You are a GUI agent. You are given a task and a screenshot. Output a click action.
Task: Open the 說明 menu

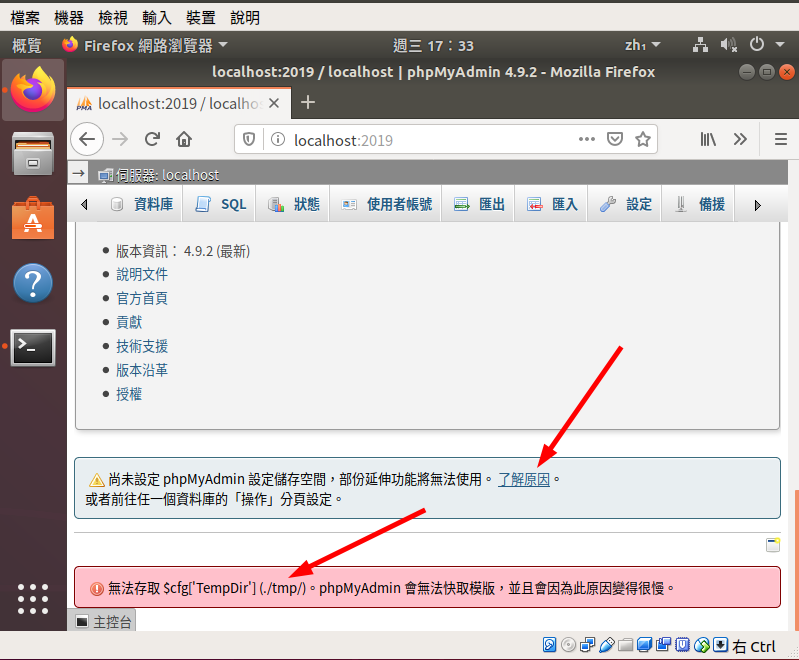pos(245,18)
